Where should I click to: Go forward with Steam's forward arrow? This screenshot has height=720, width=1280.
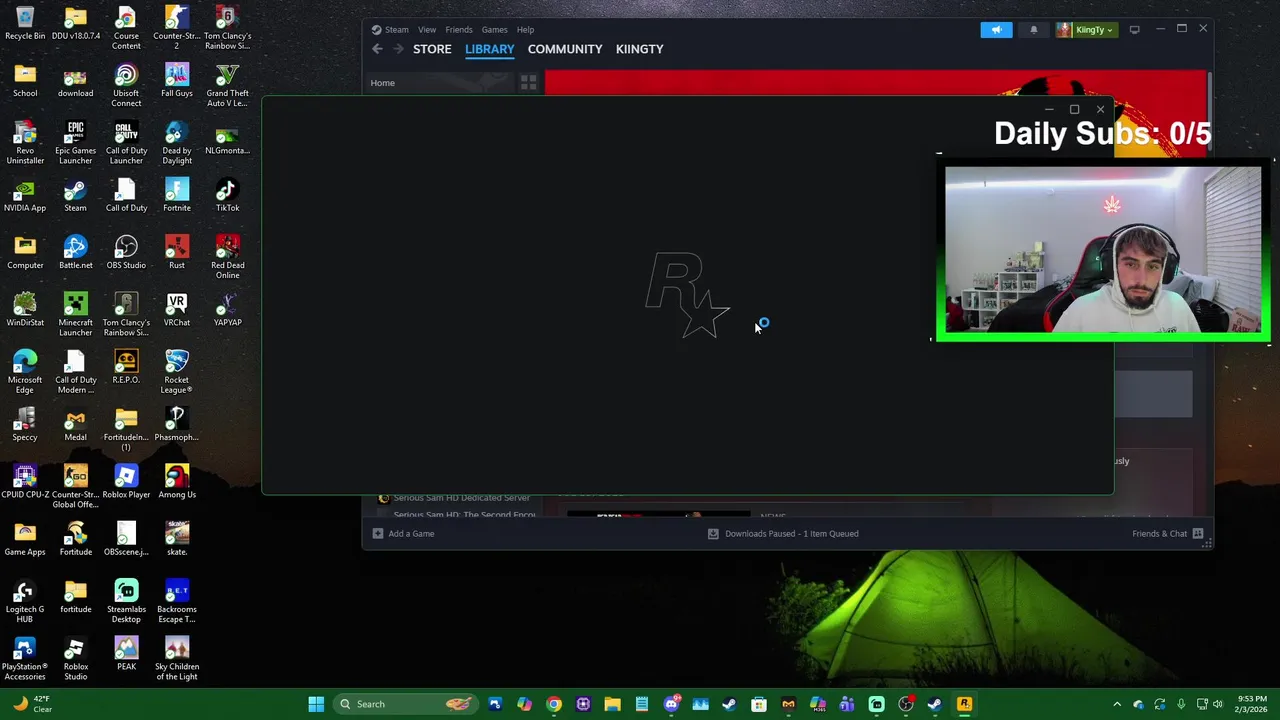(398, 49)
